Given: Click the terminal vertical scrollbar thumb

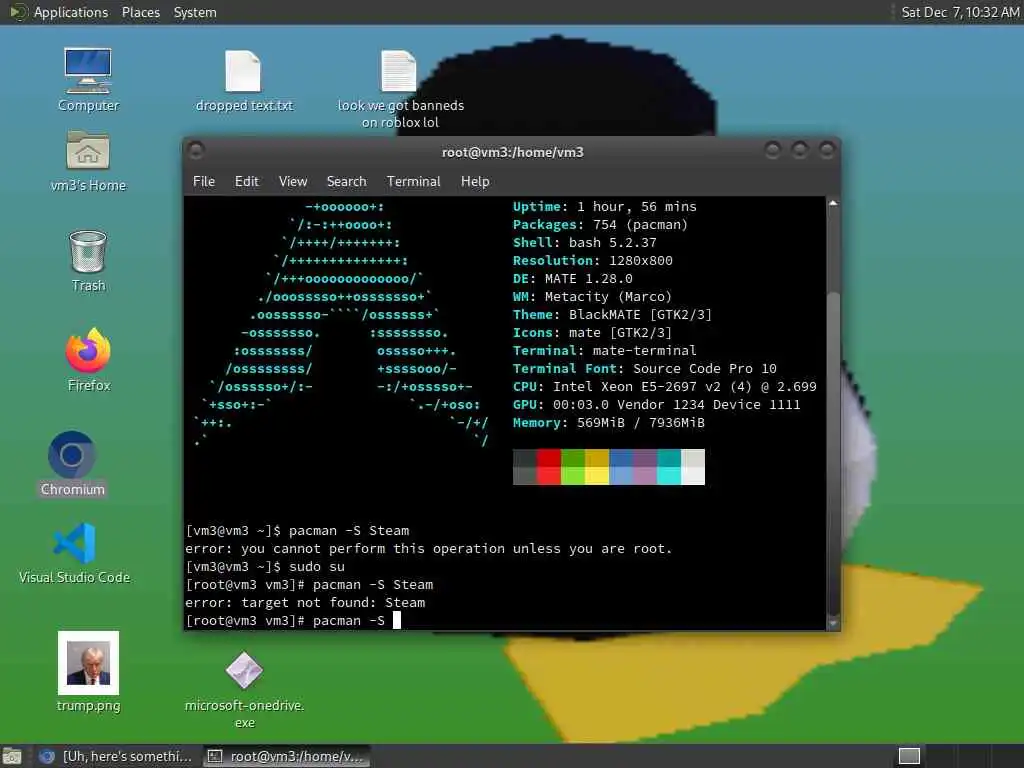Looking at the screenshot, I should point(833,454).
